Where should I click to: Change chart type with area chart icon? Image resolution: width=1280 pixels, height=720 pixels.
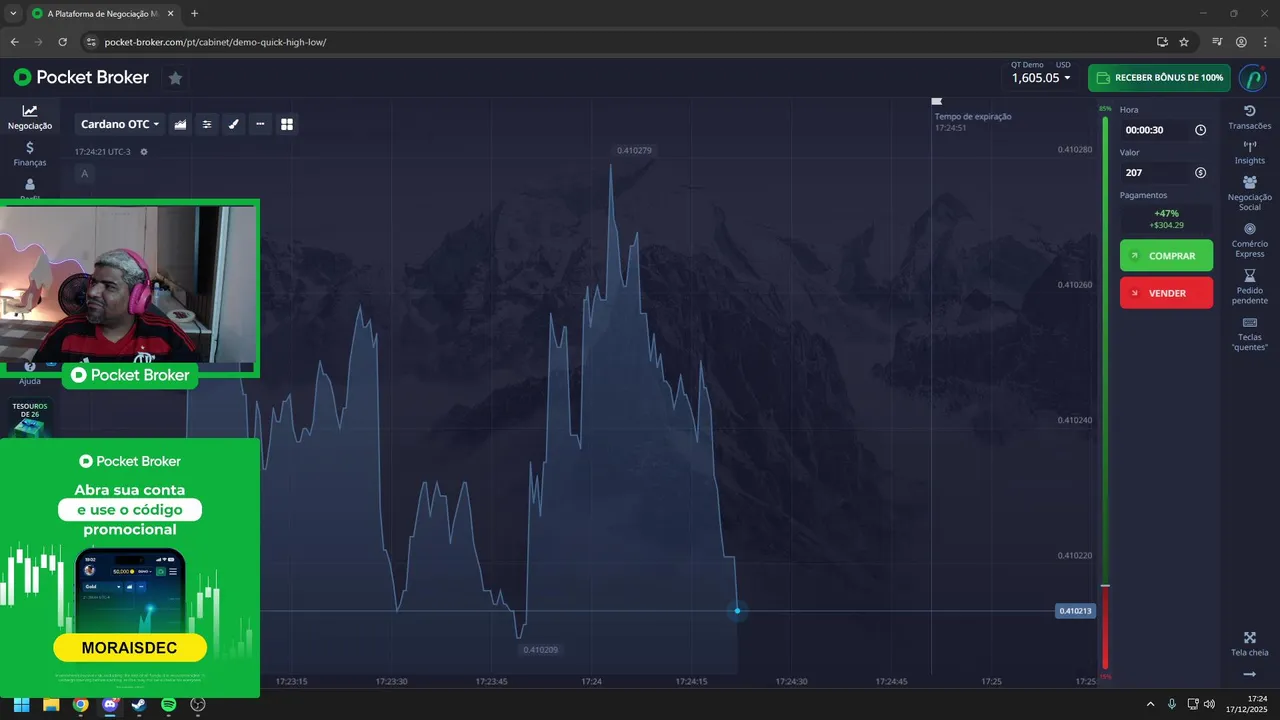point(181,124)
